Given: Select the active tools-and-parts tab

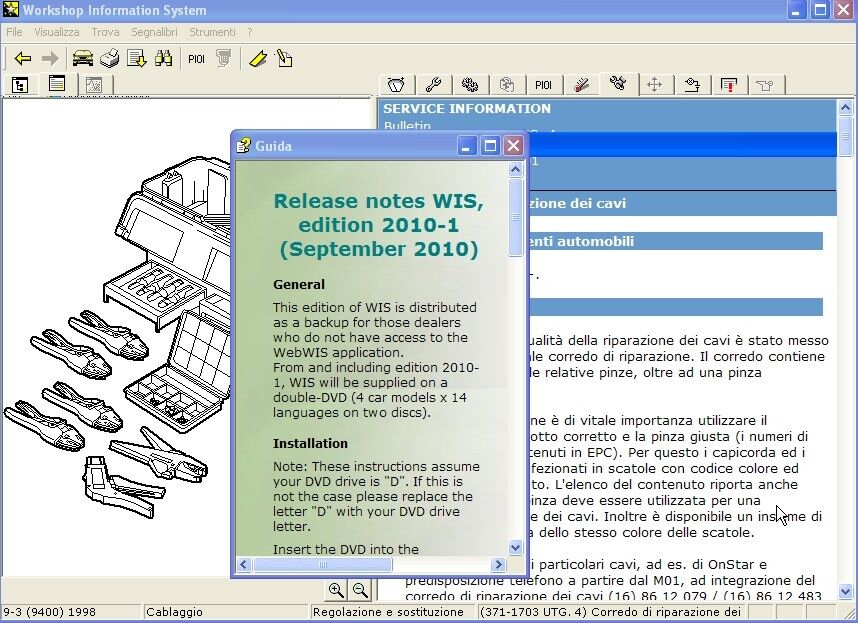Looking at the screenshot, I should click(x=618, y=84).
